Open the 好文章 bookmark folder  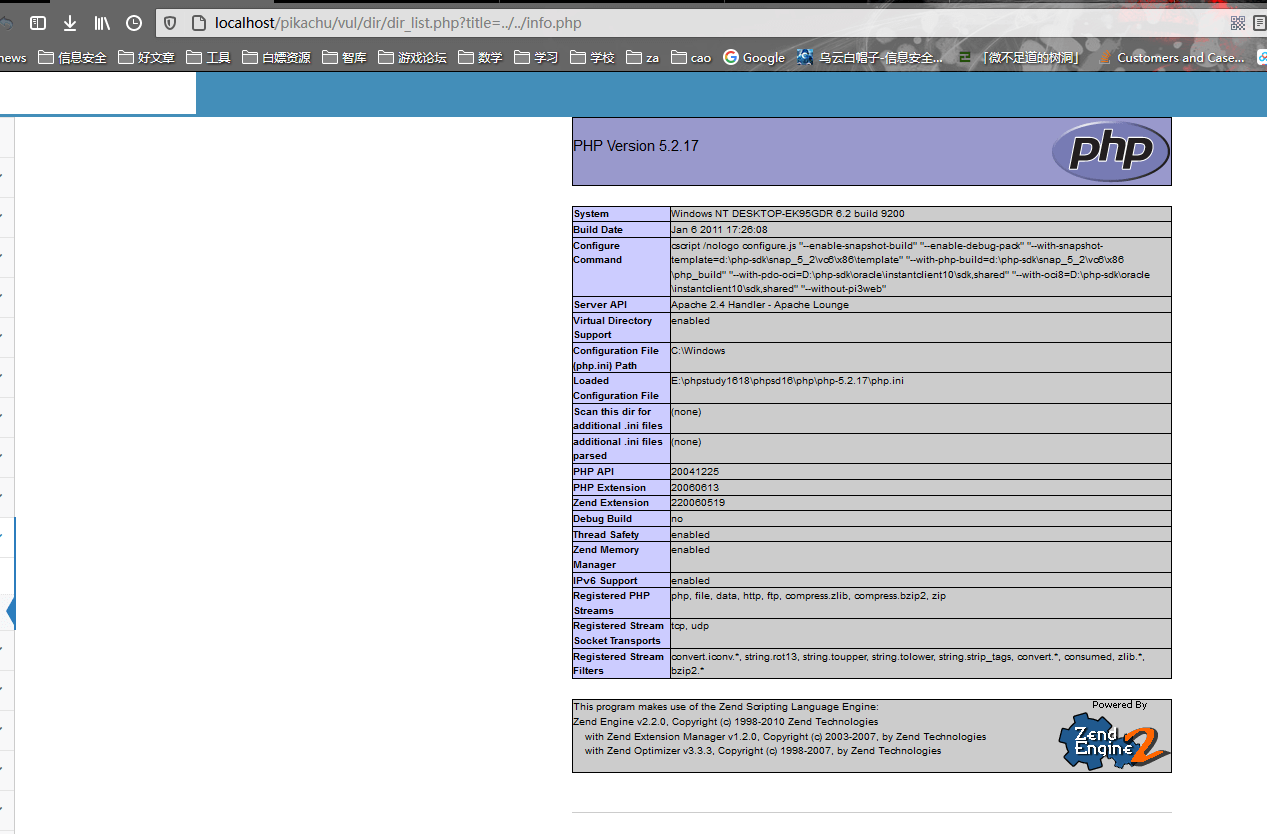(146, 58)
